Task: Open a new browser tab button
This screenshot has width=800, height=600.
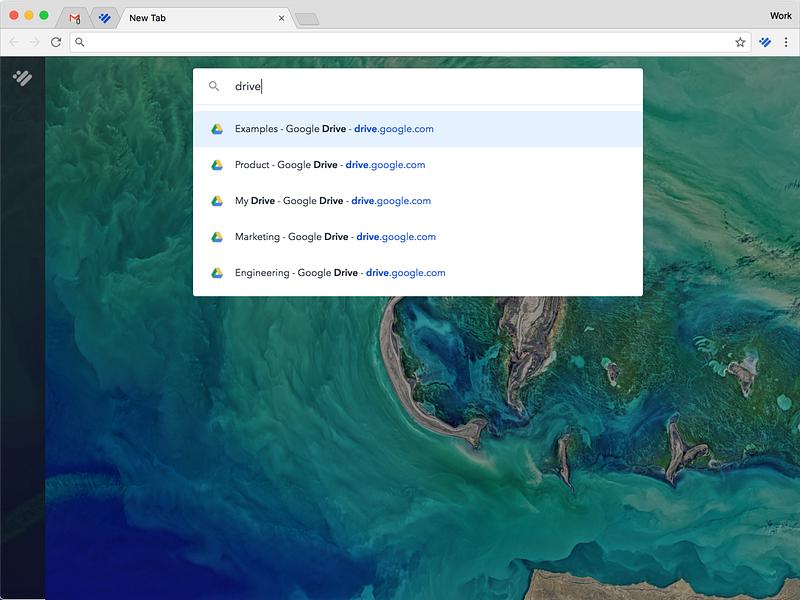Action: 307,19
